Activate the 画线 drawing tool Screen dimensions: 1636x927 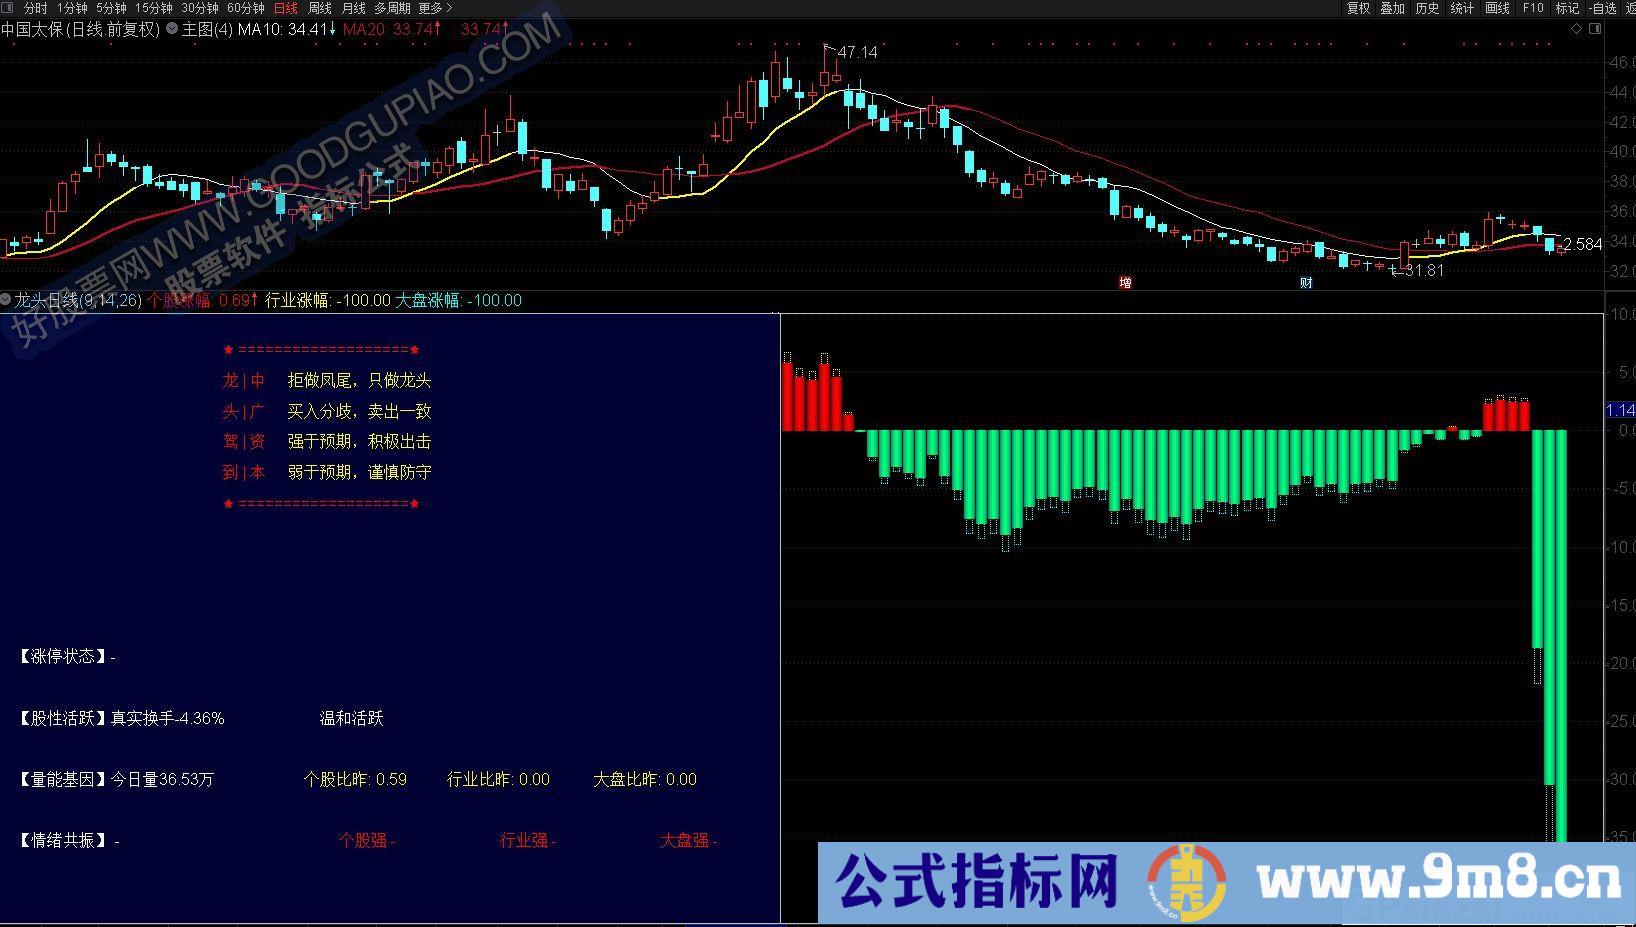click(1497, 8)
